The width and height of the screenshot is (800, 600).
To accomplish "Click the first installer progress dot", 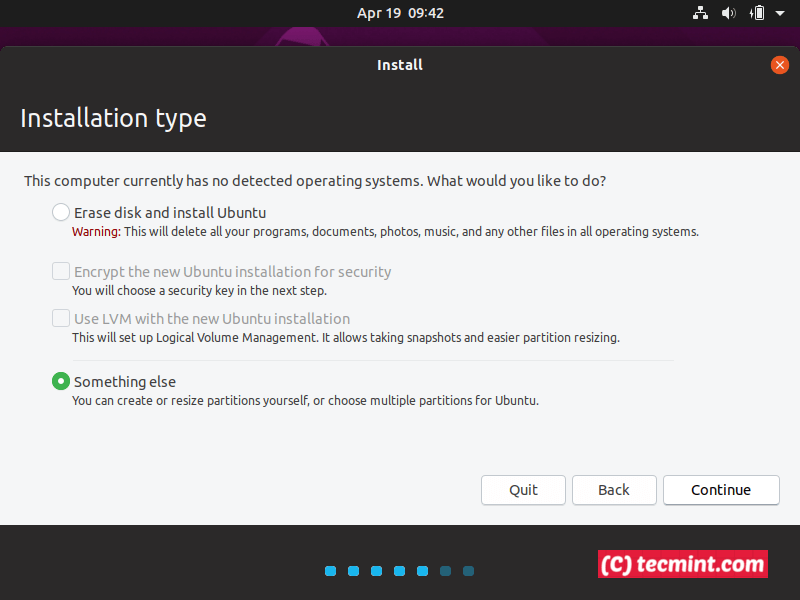I will [x=331, y=571].
